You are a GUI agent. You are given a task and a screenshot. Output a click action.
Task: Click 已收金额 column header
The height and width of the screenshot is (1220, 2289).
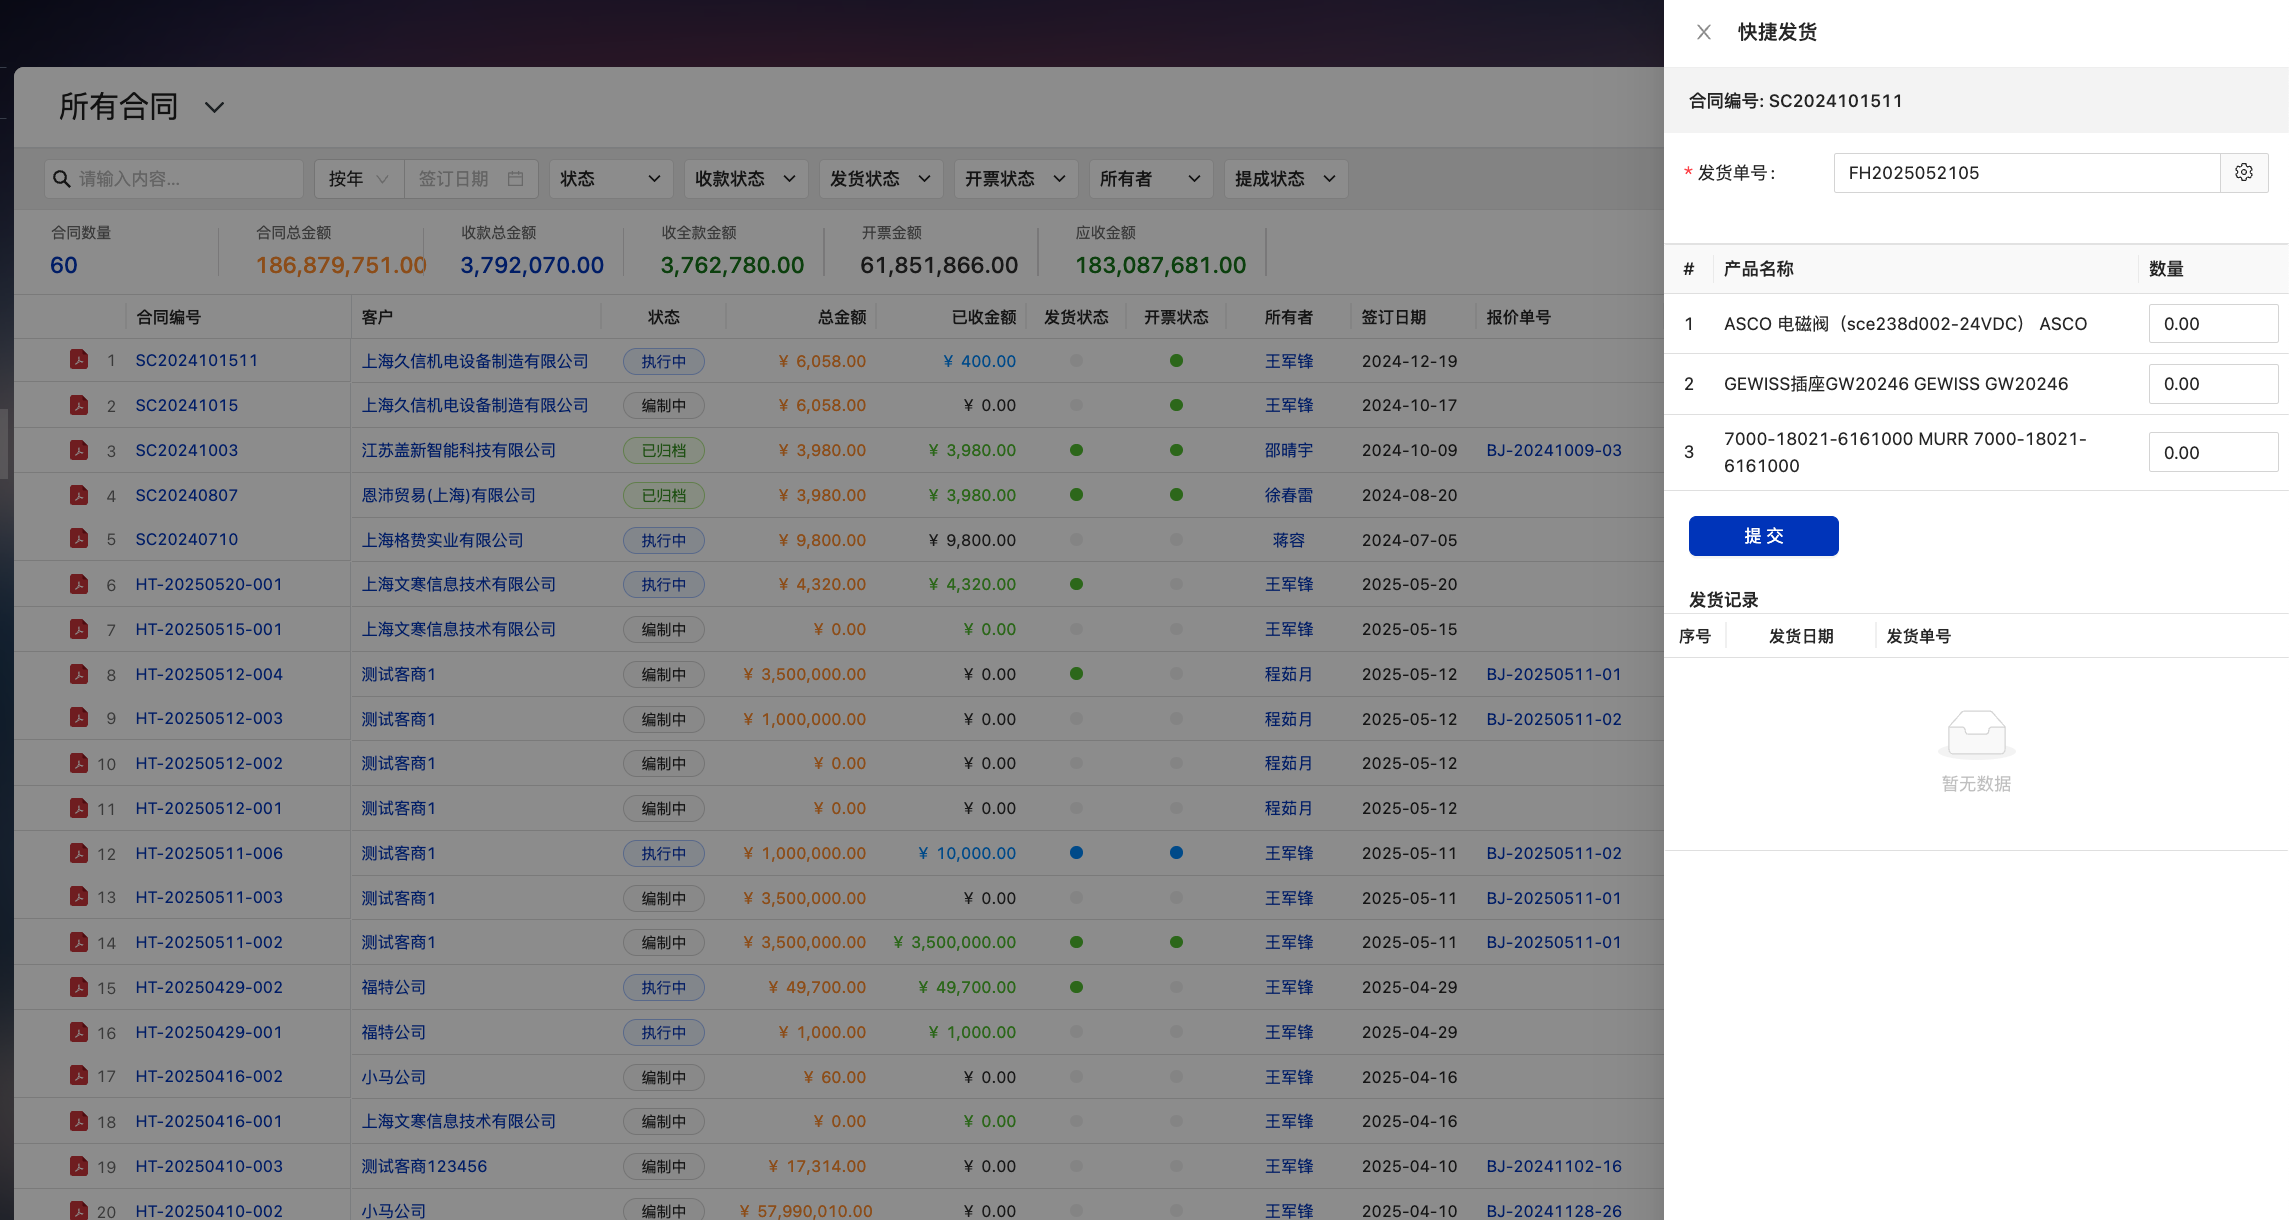click(984, 317)
